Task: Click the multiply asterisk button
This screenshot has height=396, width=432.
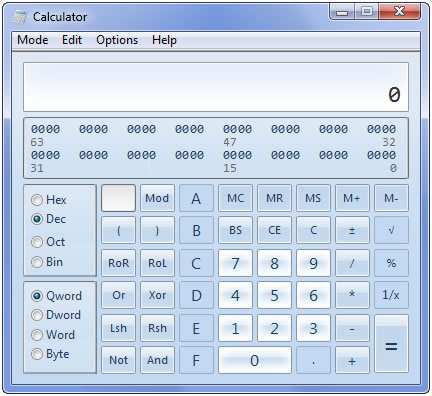Action: [x=352, y=295]
